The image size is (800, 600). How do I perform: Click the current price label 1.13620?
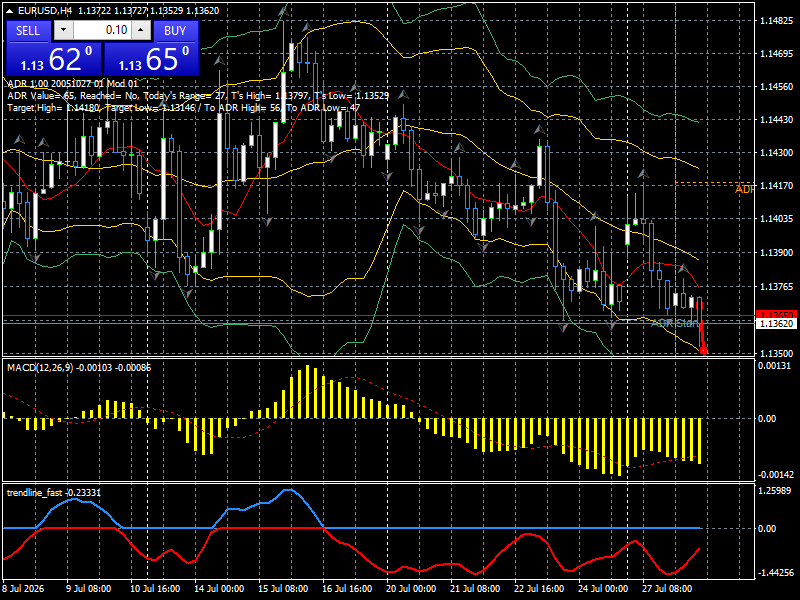[x=777, y=323]
